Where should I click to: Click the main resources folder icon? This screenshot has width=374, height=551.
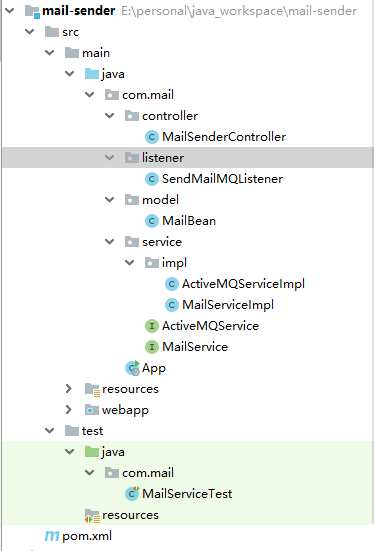point(92,389)
